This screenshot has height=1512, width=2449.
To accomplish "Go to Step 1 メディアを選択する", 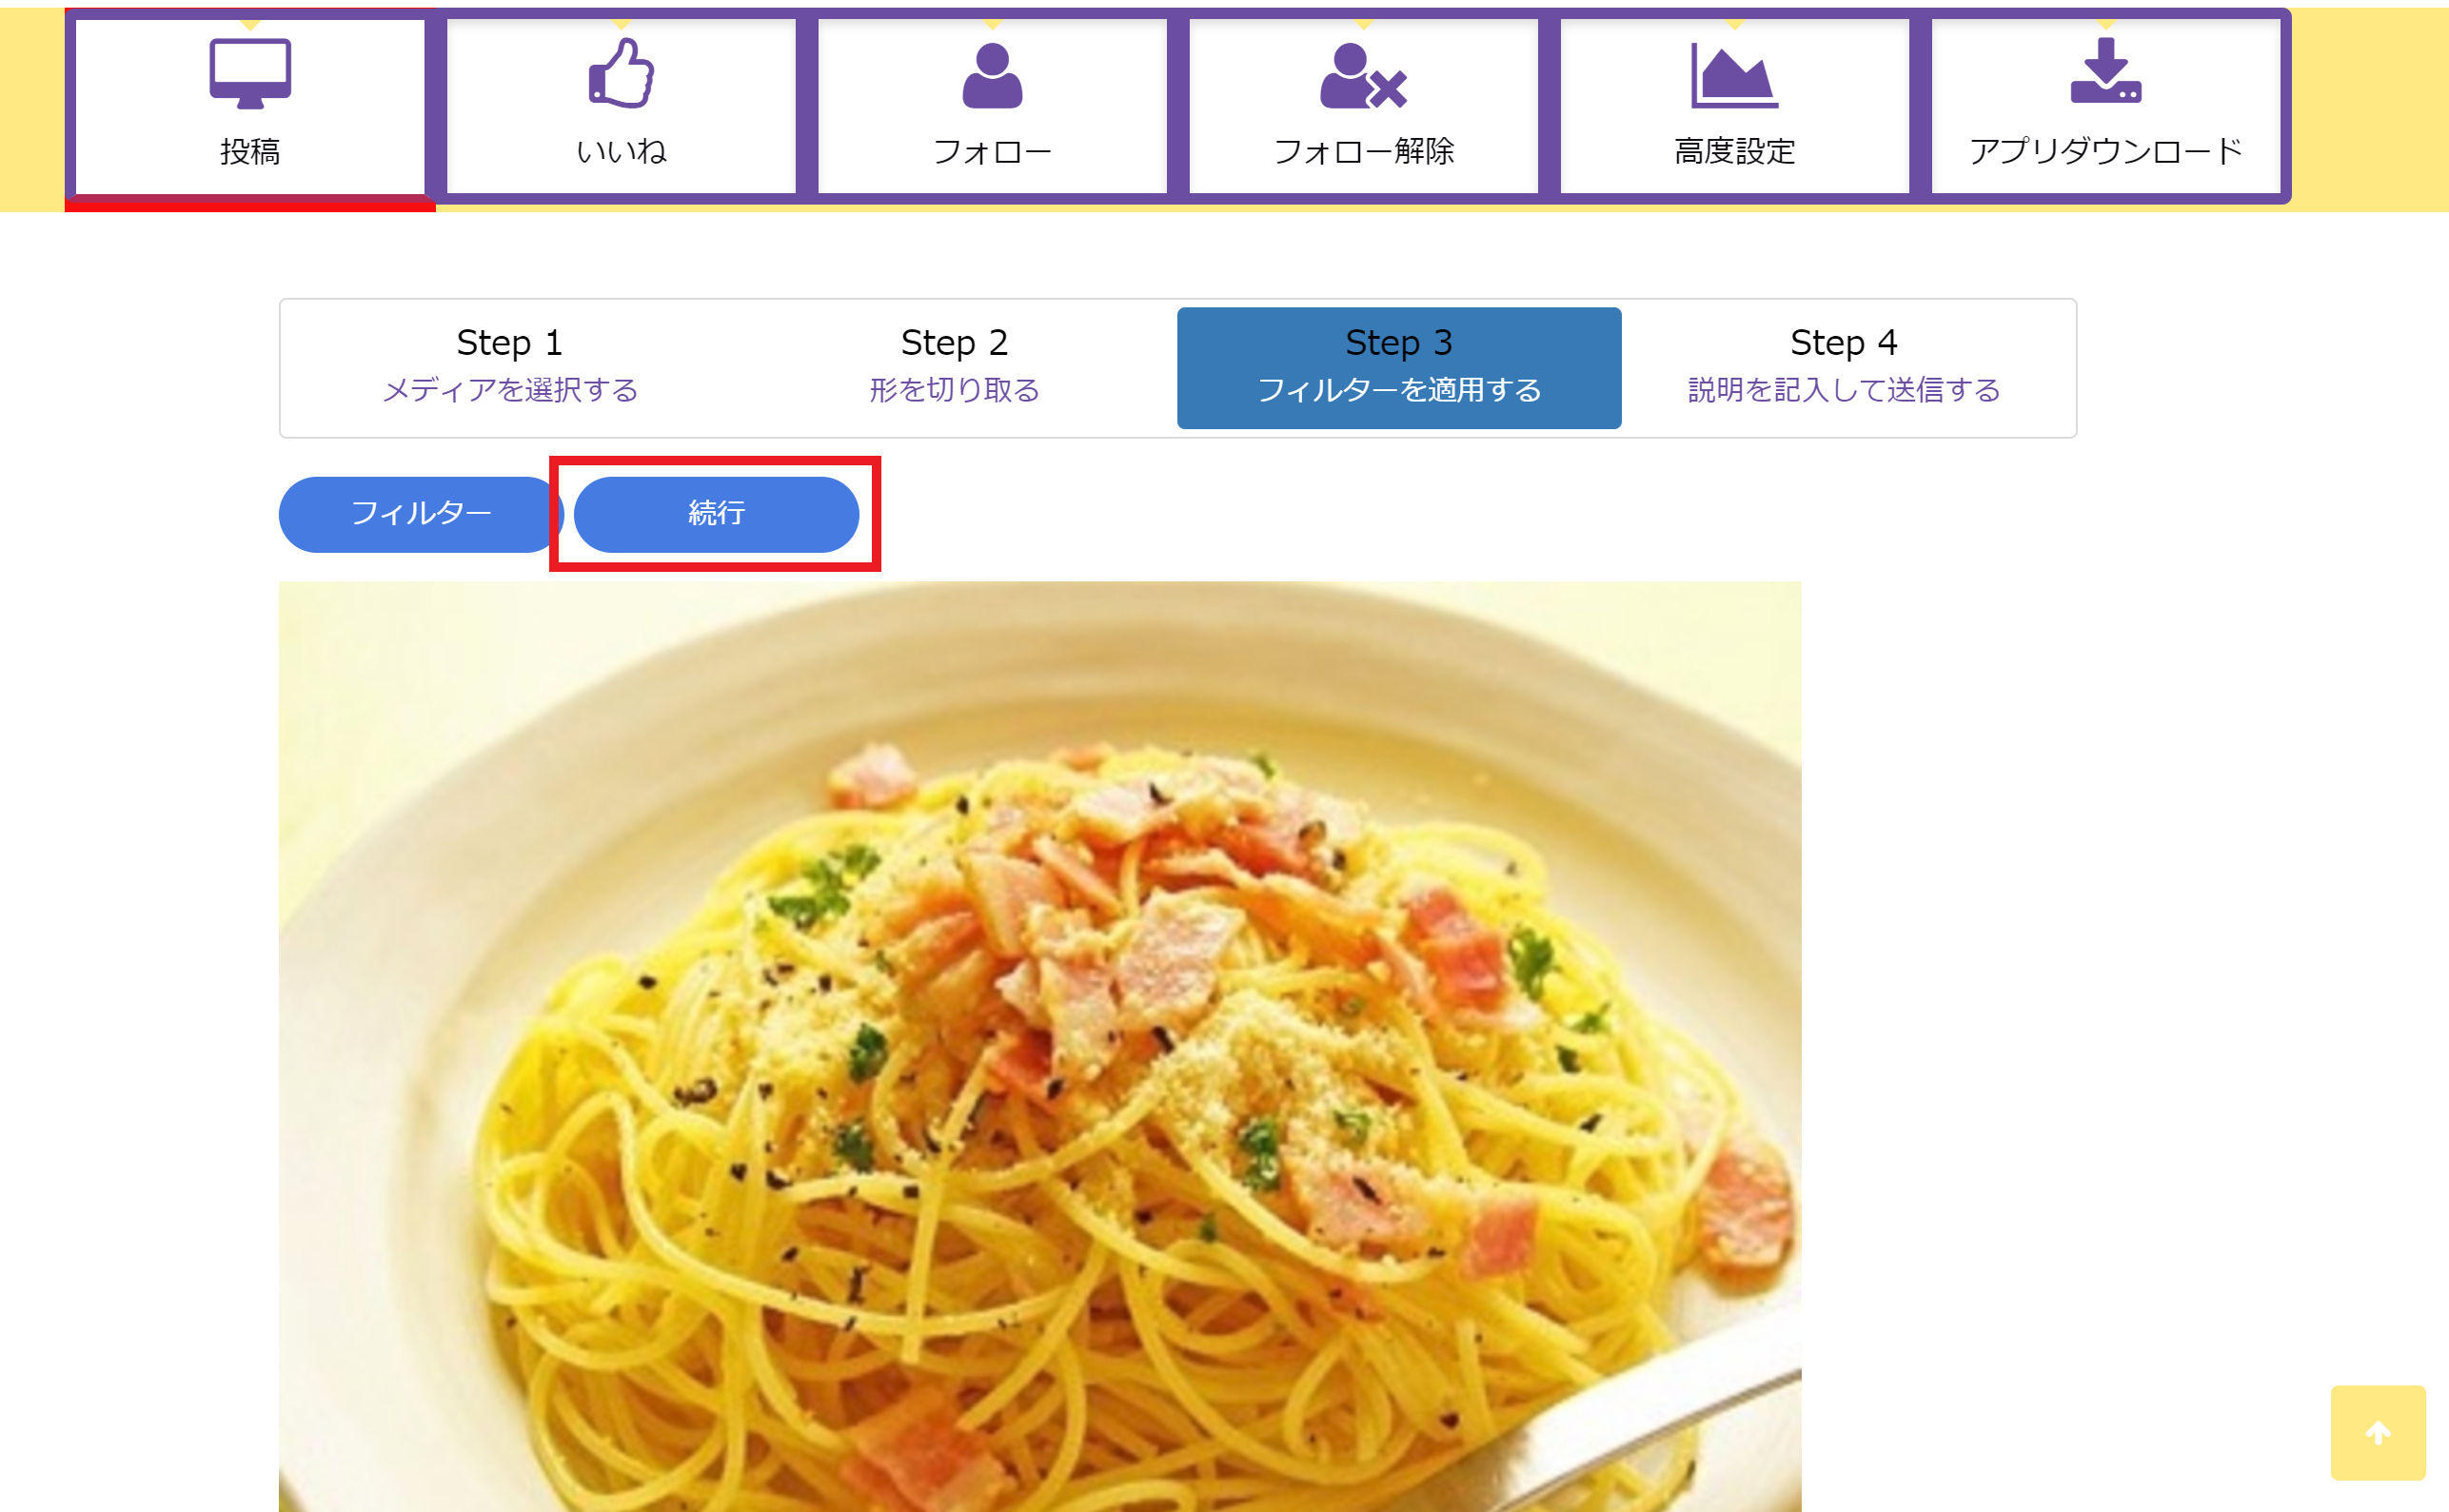I will tap(510, 367).
